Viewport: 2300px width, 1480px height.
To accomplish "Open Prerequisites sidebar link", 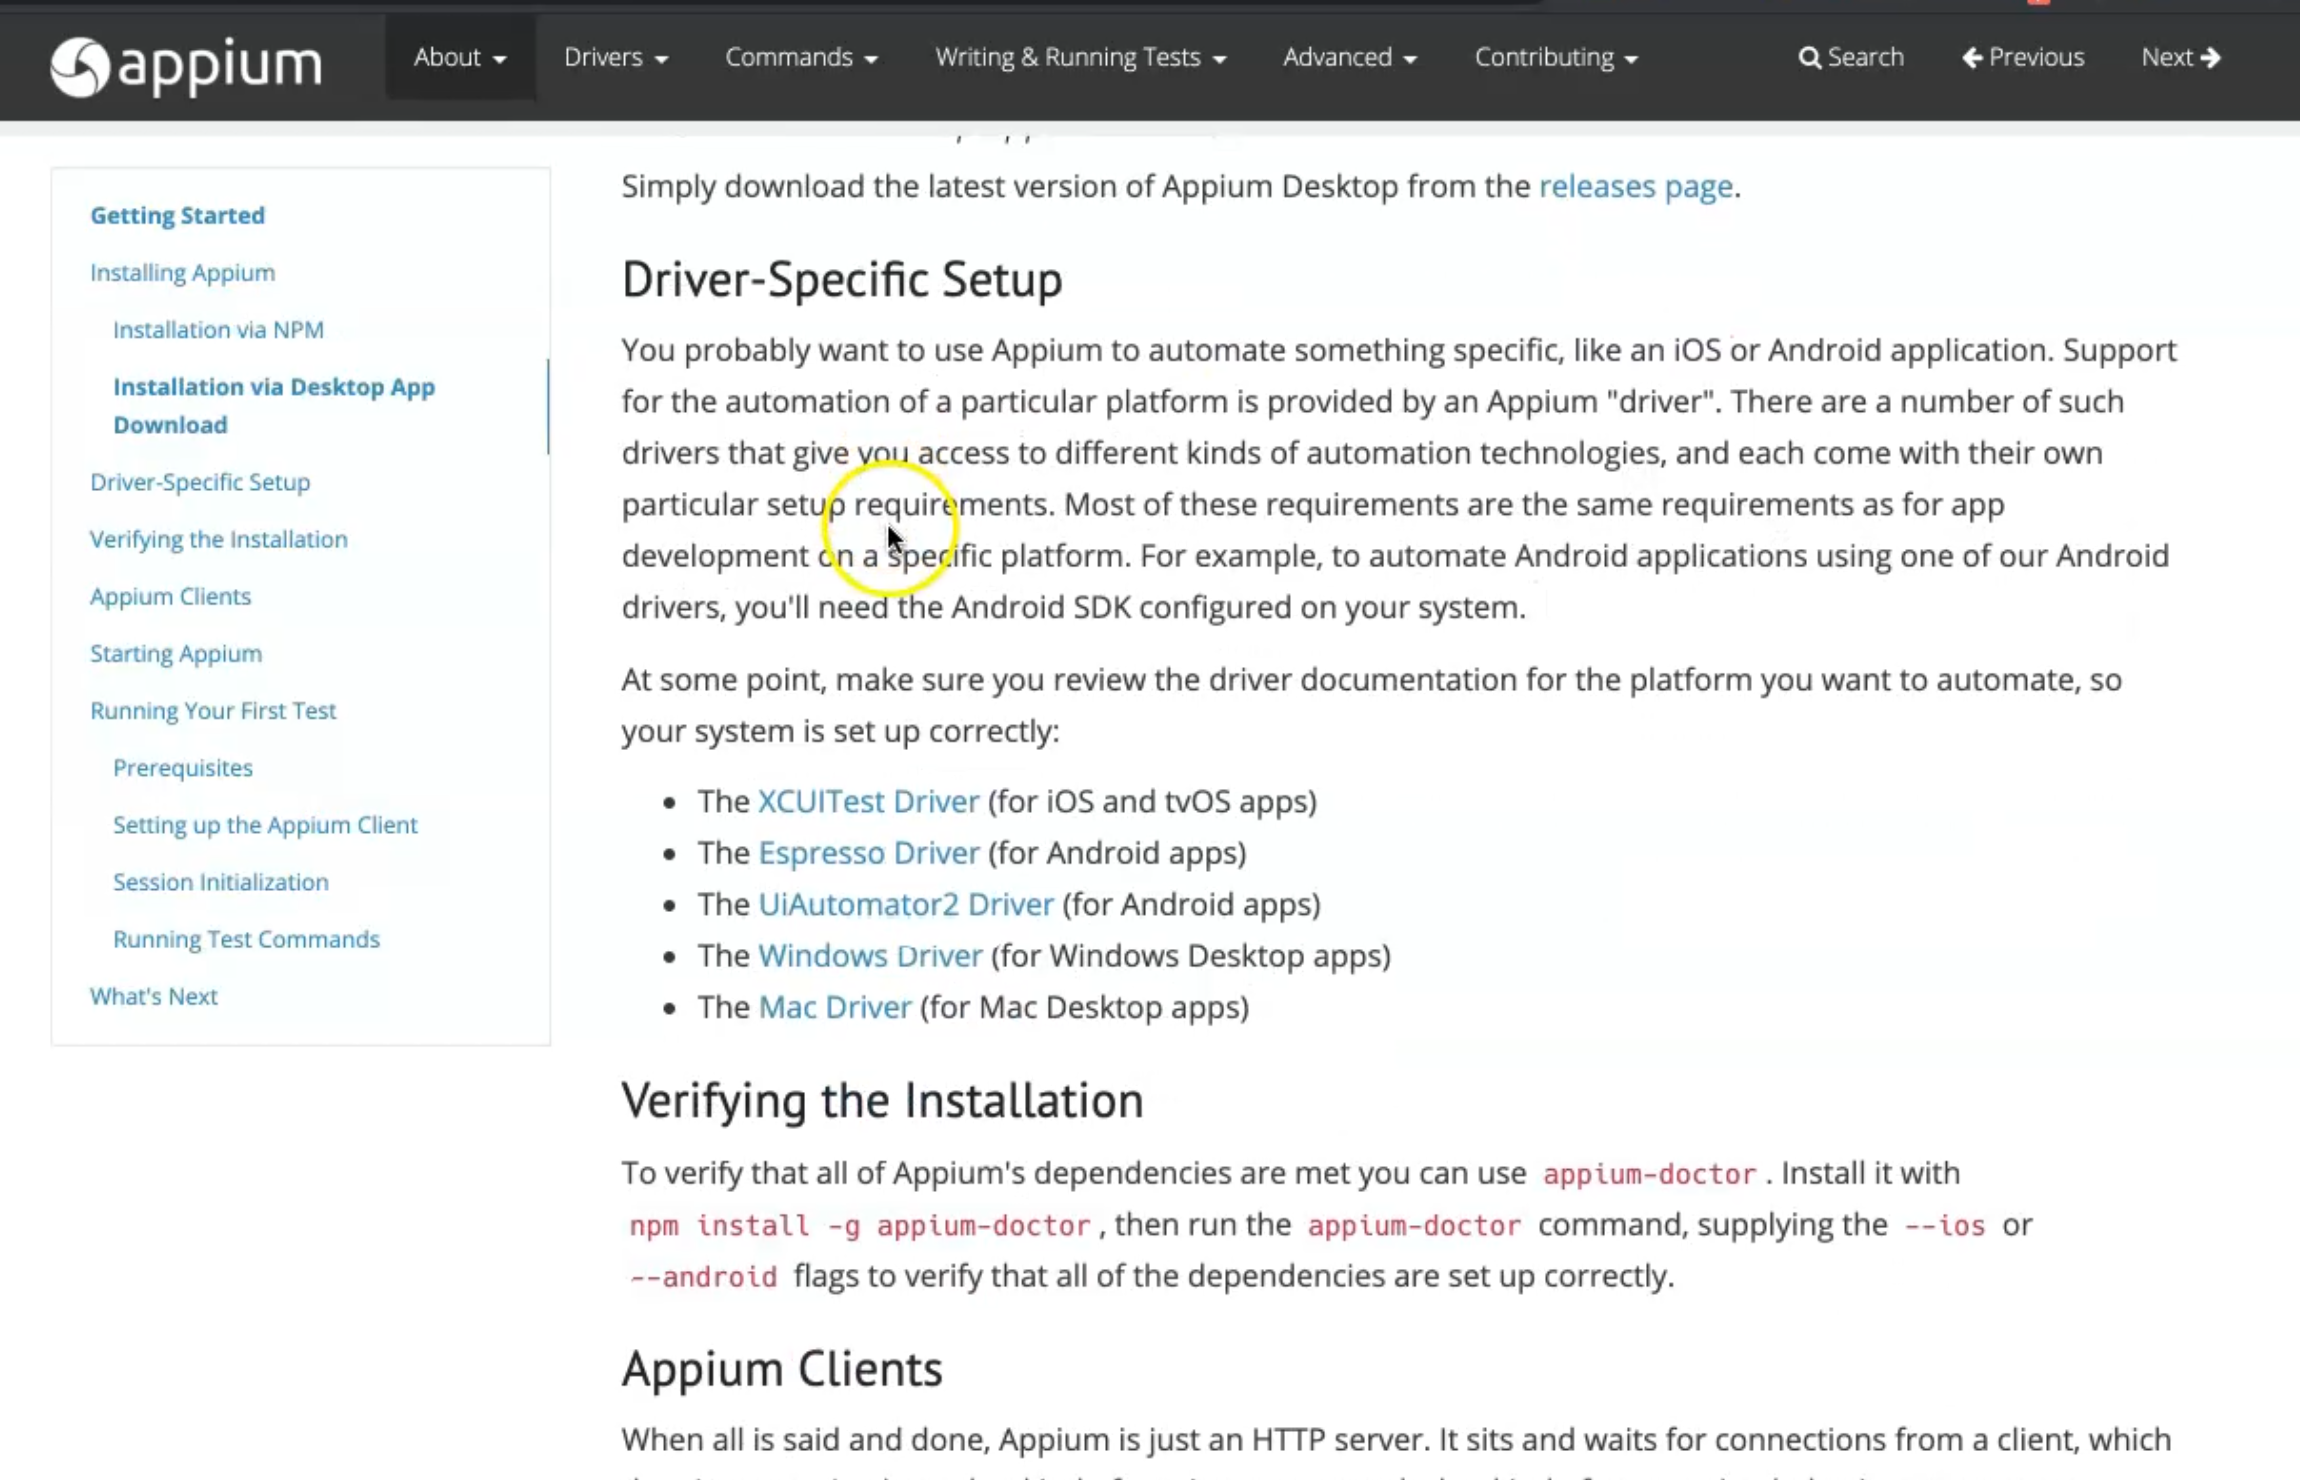I will [x=183, y=767].
